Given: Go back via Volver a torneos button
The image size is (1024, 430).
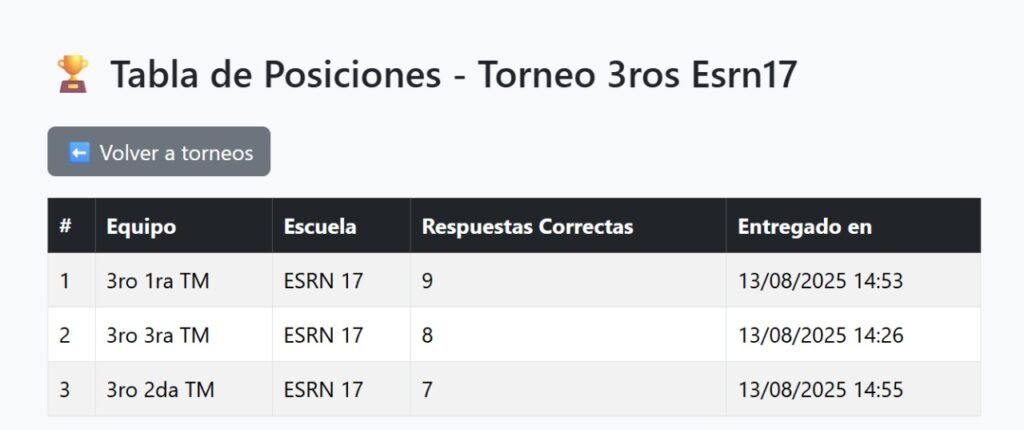Looking at the screenshot, I should click(159, 152).
